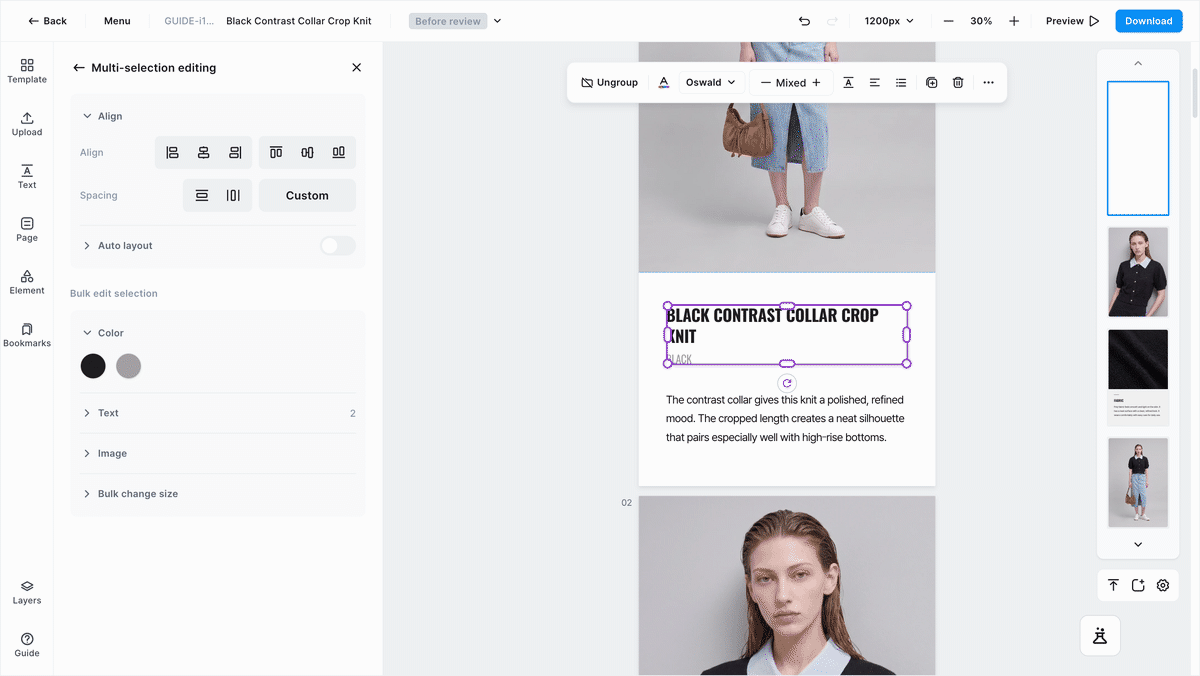Align selection to bottom edges
This screenshot has width=1200, height=676.
(339, 152)
